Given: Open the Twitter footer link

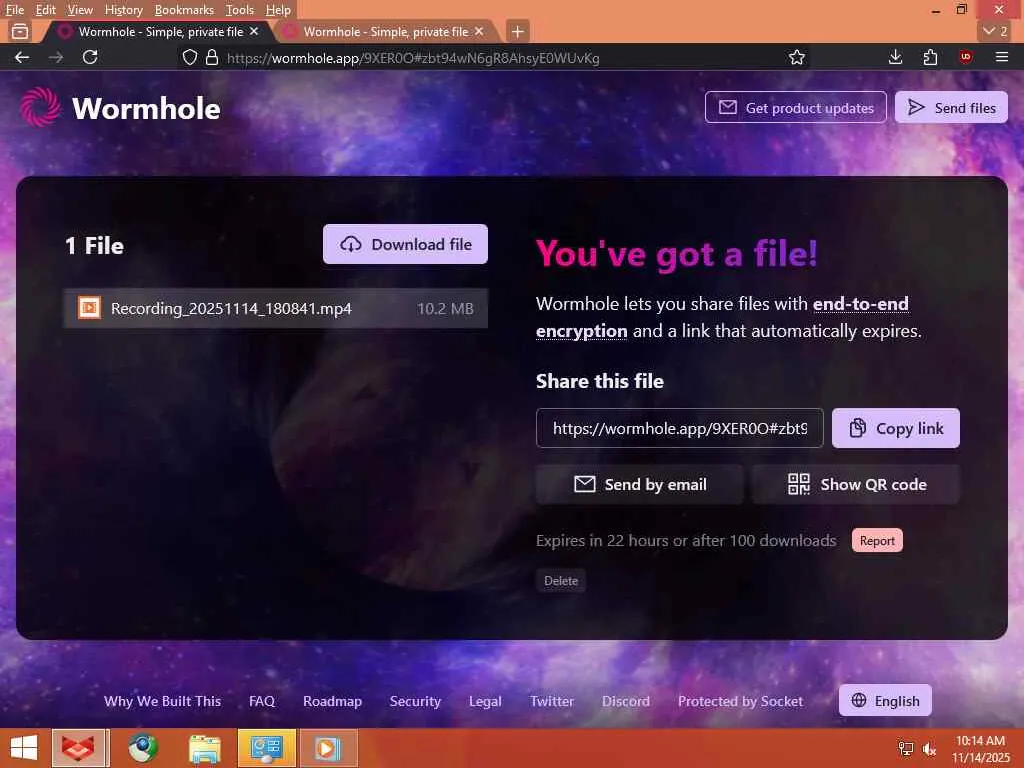Looking at the screenshot, I should [x=552, y=701].
